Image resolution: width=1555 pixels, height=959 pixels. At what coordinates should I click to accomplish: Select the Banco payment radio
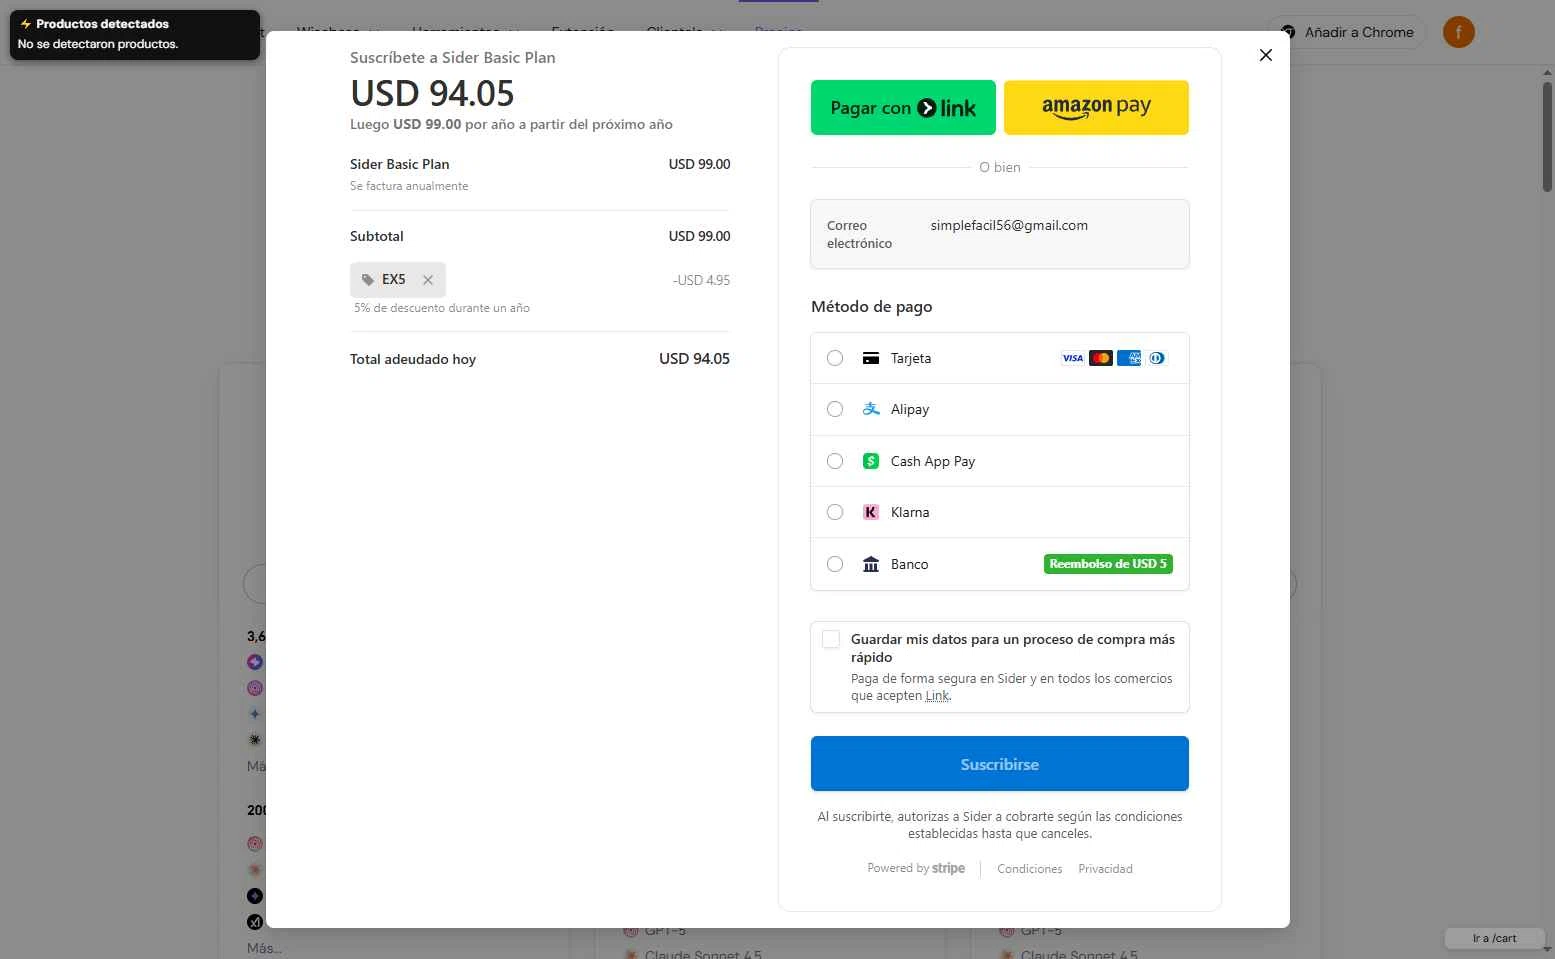pos(835,564)
